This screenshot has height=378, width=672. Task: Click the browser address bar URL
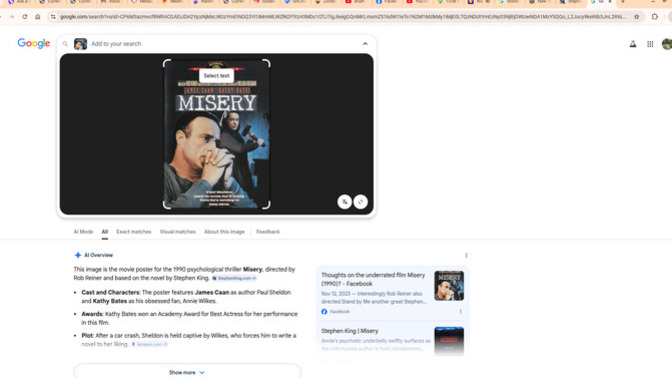(x=343, y=17)
